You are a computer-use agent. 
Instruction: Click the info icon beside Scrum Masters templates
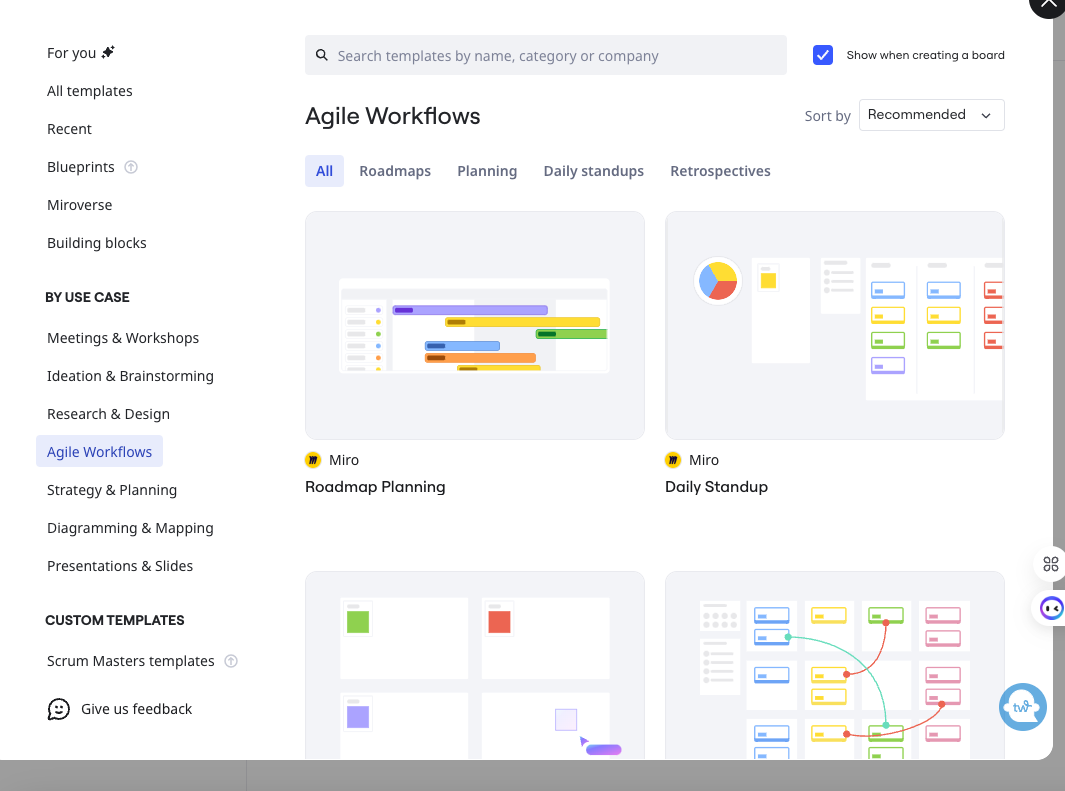[231, 661]
